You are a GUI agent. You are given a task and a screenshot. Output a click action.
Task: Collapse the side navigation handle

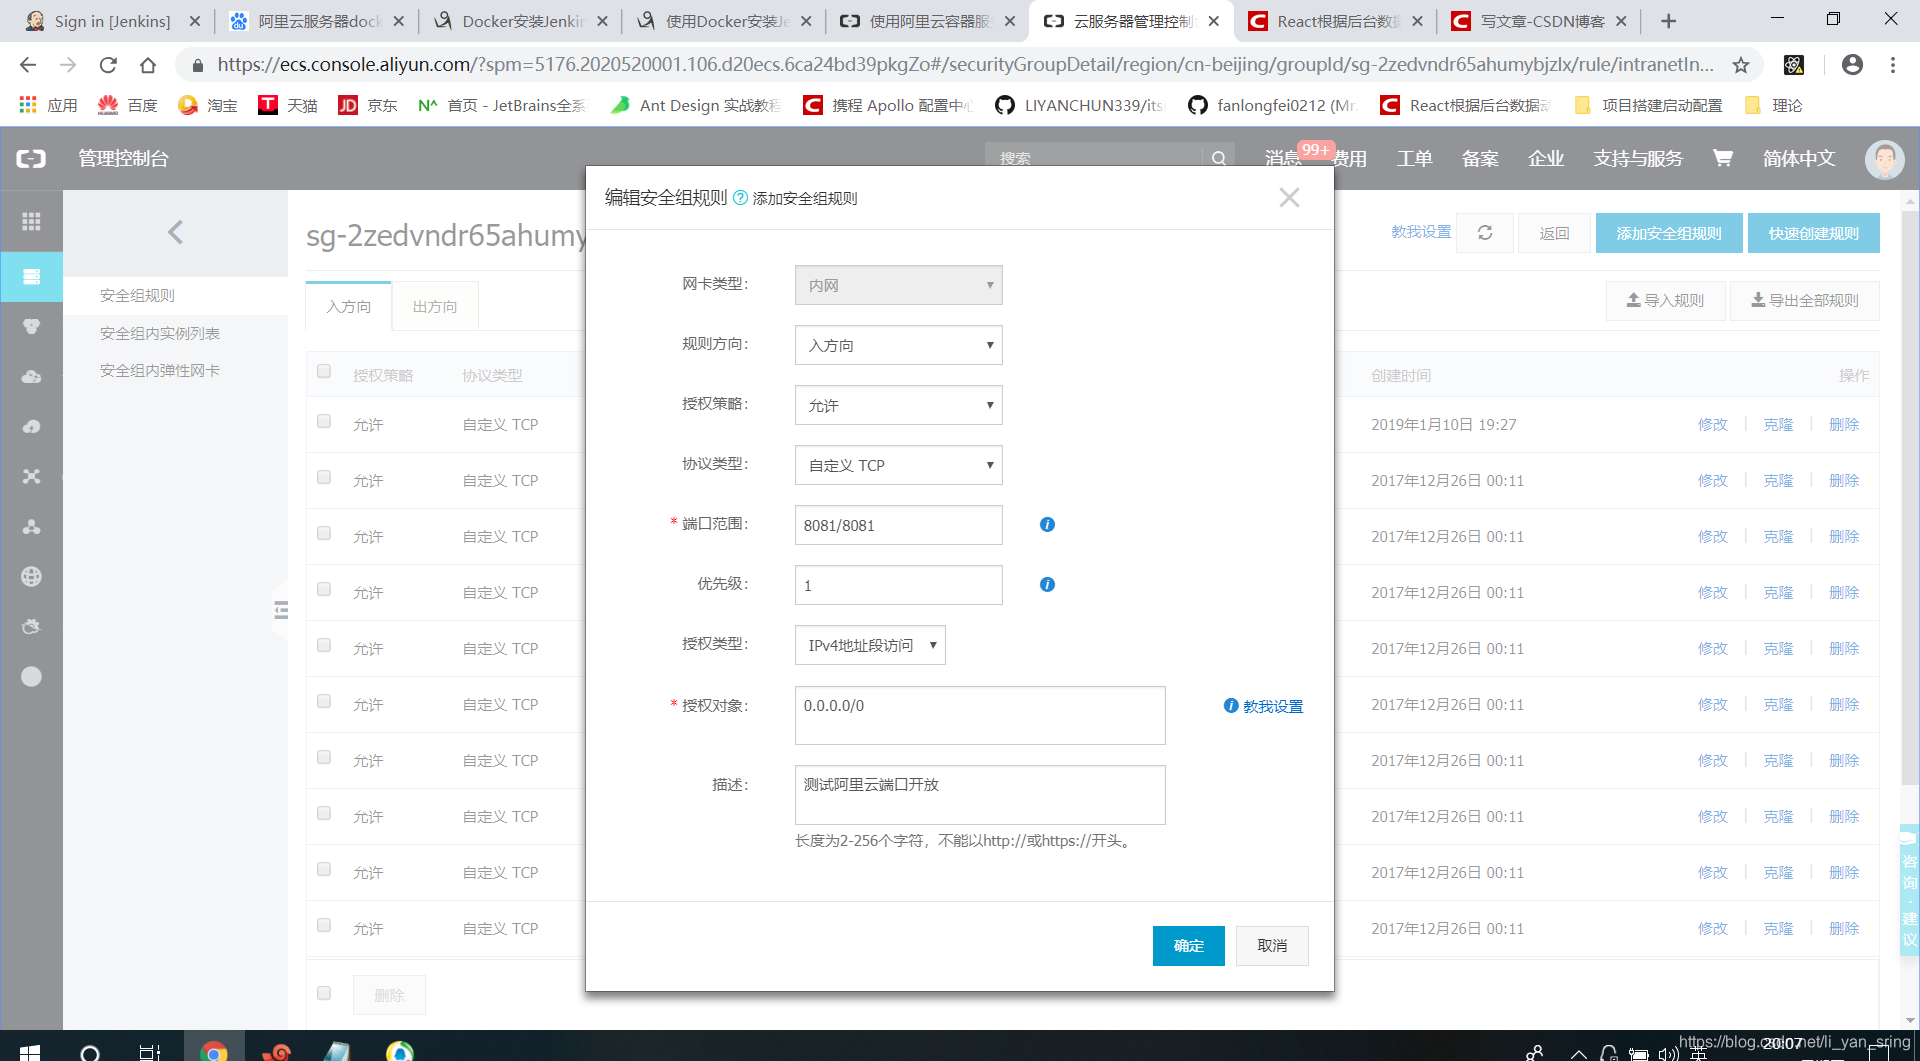(x=280, y=610)
